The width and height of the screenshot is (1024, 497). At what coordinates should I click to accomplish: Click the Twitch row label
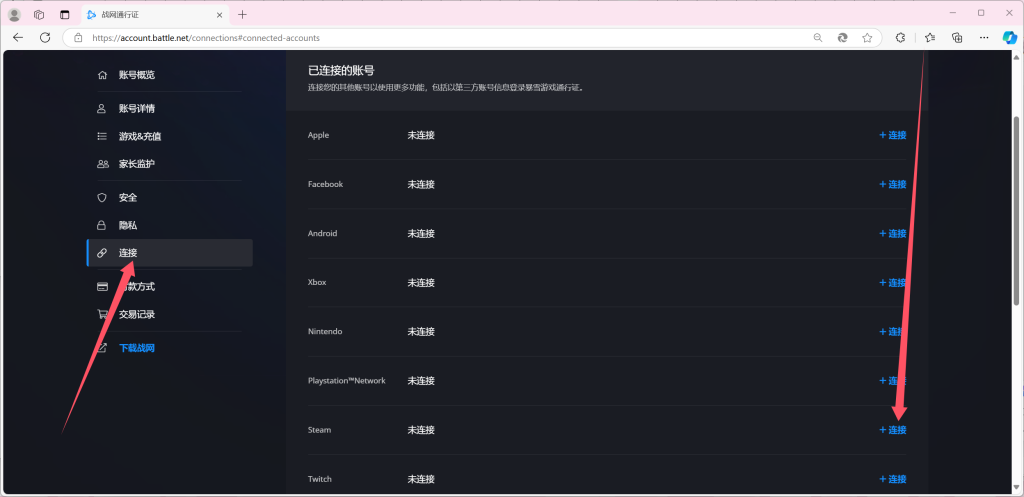[320, 479]
